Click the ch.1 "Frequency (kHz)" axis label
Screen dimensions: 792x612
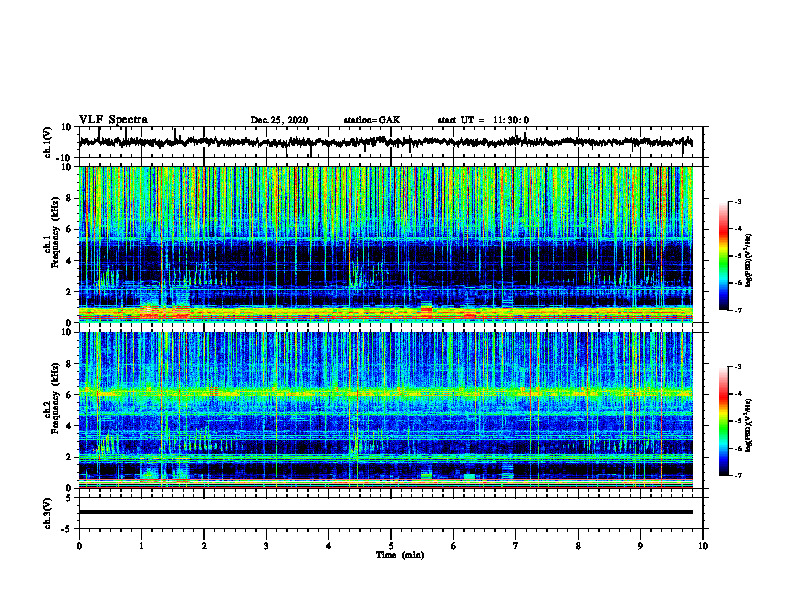[x=55, y=232]
